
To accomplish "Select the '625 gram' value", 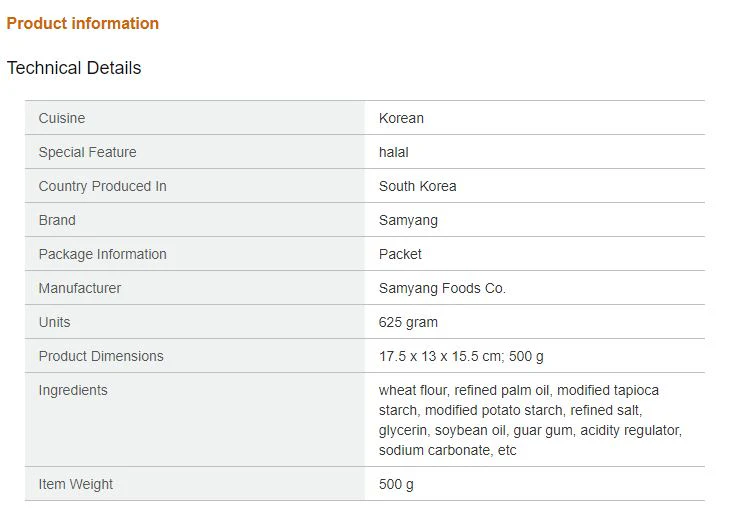I will point(408,322).
